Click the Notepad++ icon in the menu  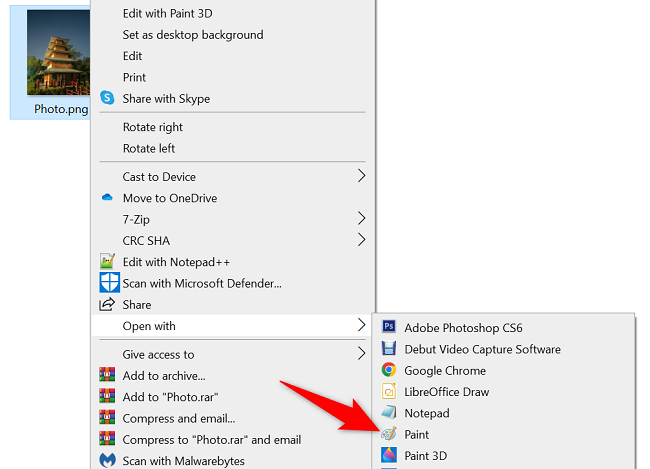pos(108,262)
